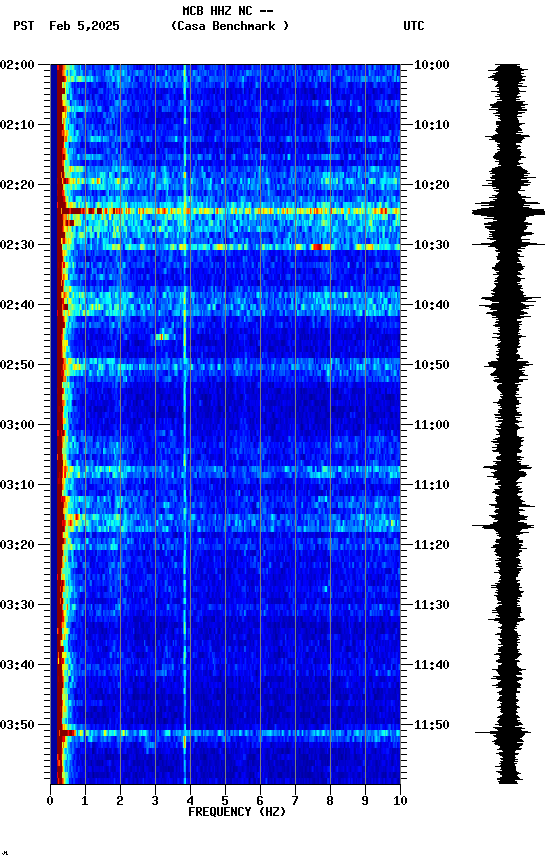Click the 03:30 PST time label
Screen dimensions: 552x864
coord(18,605)
